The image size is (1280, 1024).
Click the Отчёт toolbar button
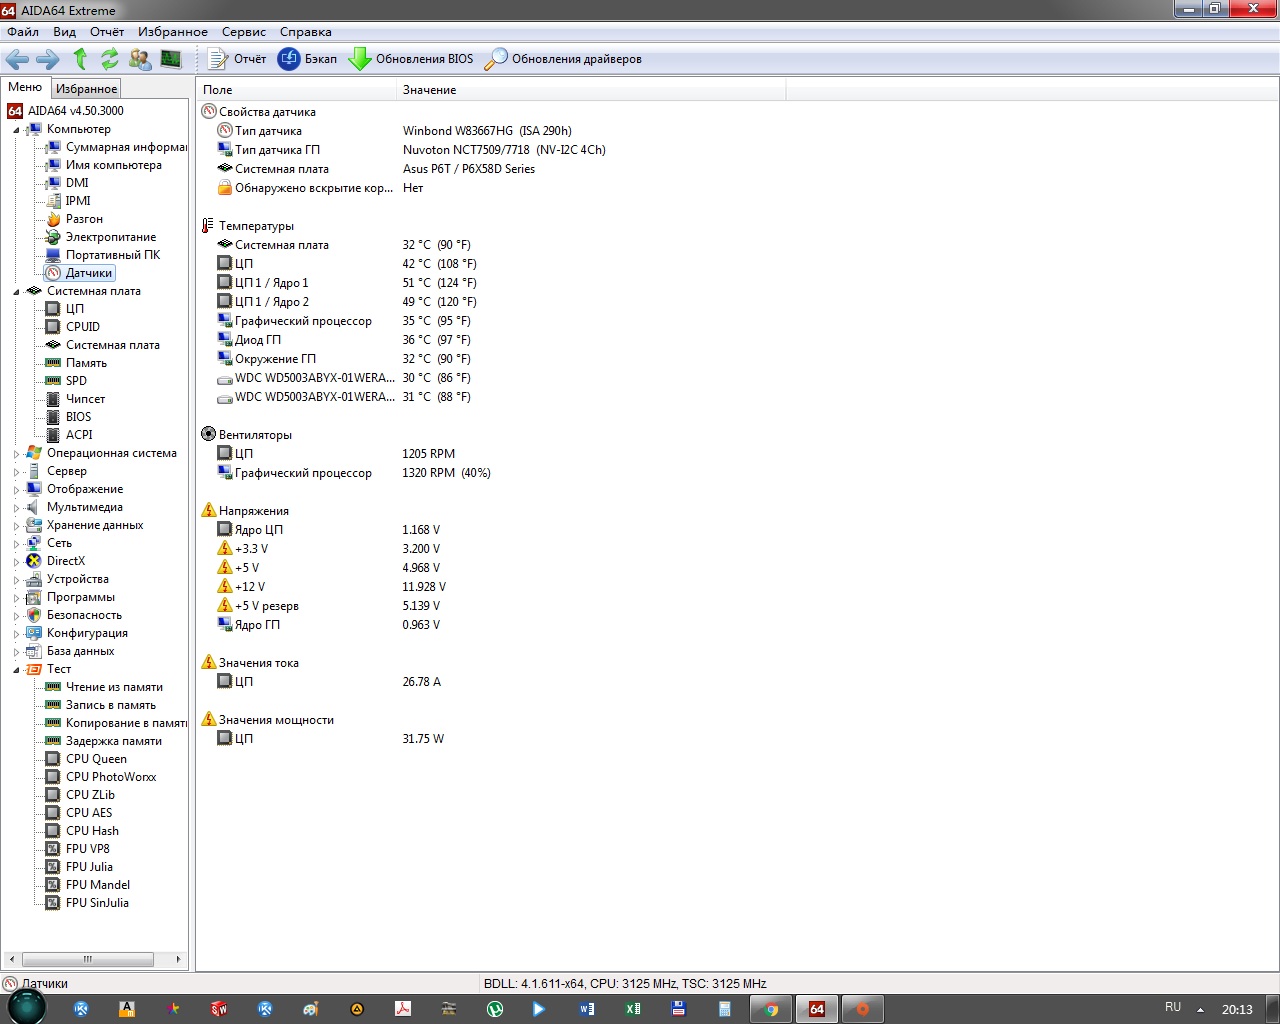click(x=237, y=59)
